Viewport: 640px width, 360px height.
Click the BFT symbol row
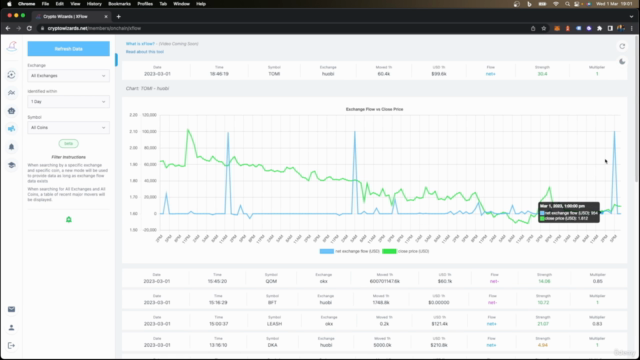click(374, 300)
